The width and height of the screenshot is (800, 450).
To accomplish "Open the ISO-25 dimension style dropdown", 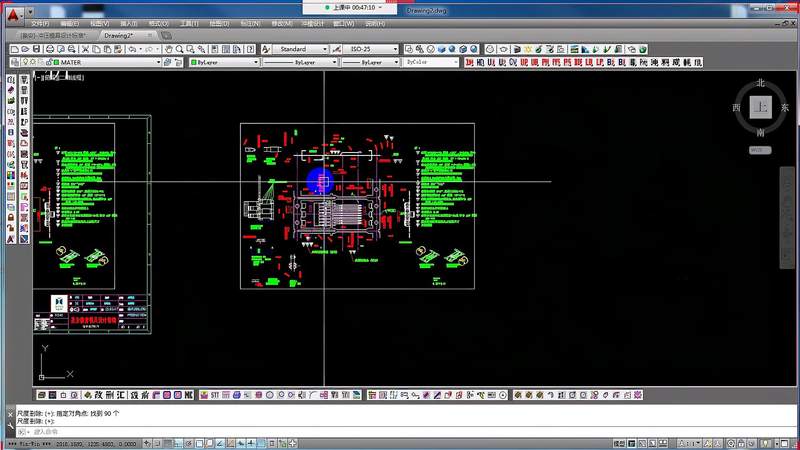I will [x=370, y=49].
